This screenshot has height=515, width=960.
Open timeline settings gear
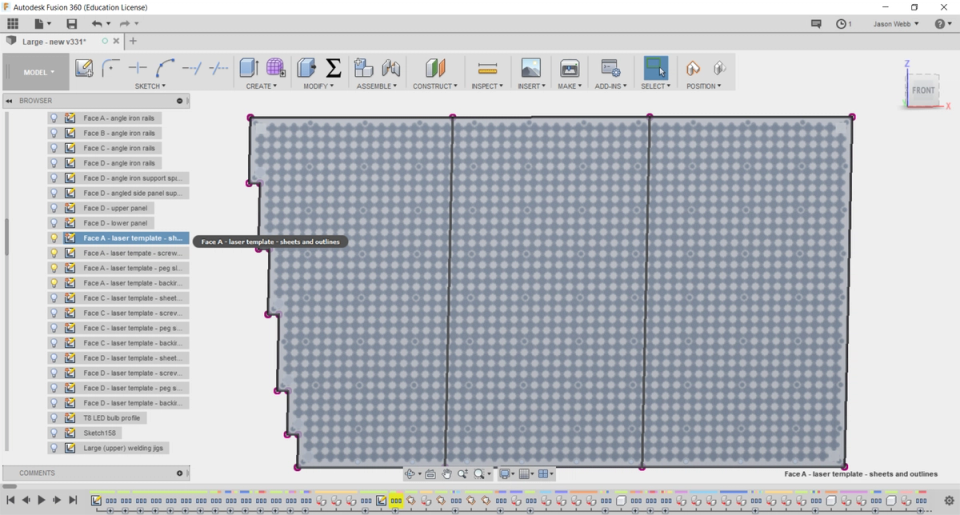point(949,501)
